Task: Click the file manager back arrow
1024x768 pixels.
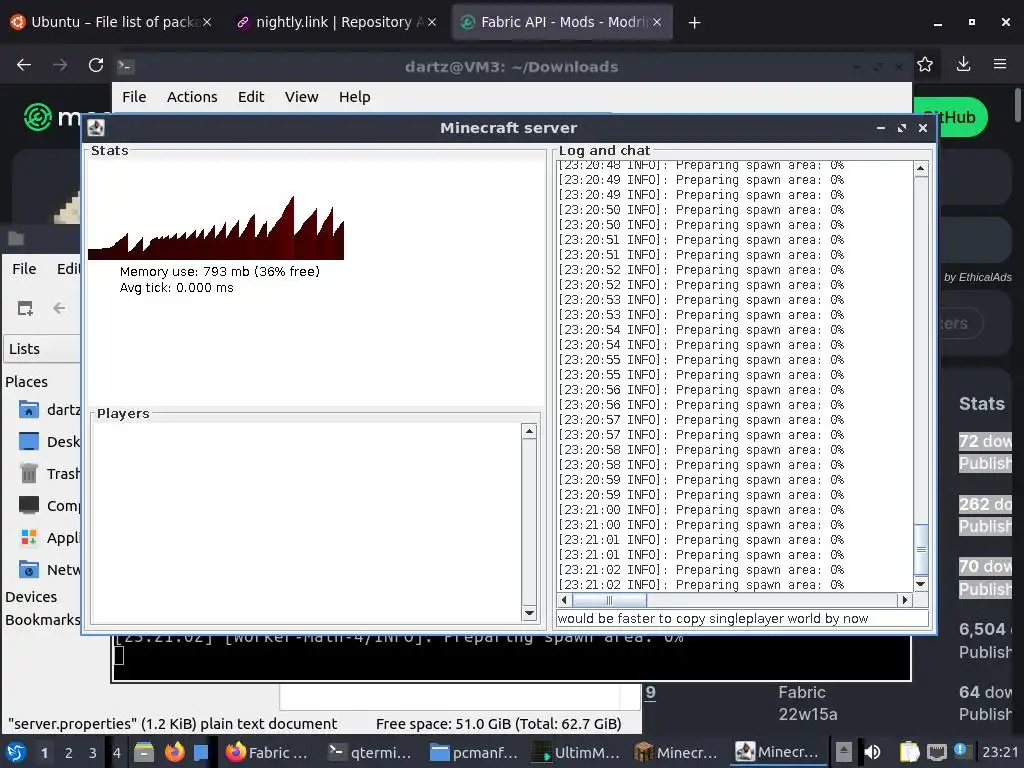Action: coord(59,308)
